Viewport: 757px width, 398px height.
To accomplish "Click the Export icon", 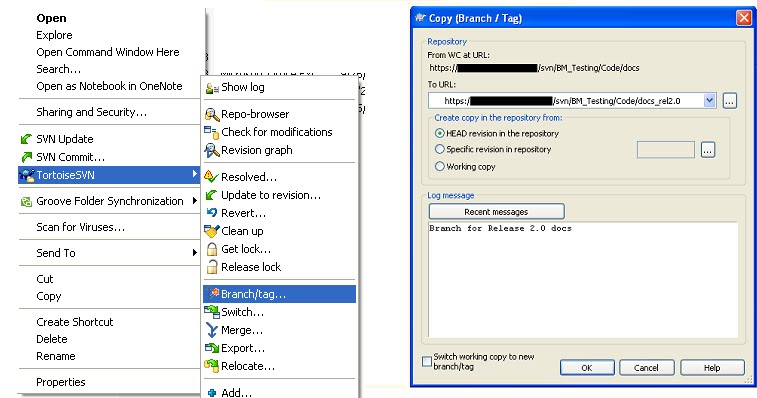I will point(212,348).
